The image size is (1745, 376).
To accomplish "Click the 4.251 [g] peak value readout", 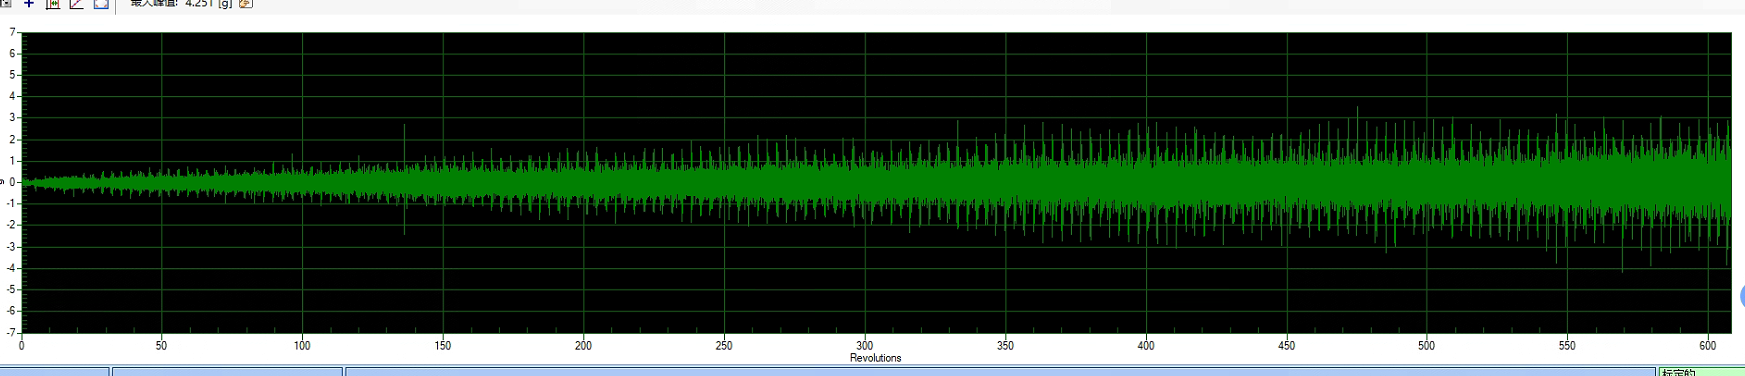I will (x=208, y=4).
